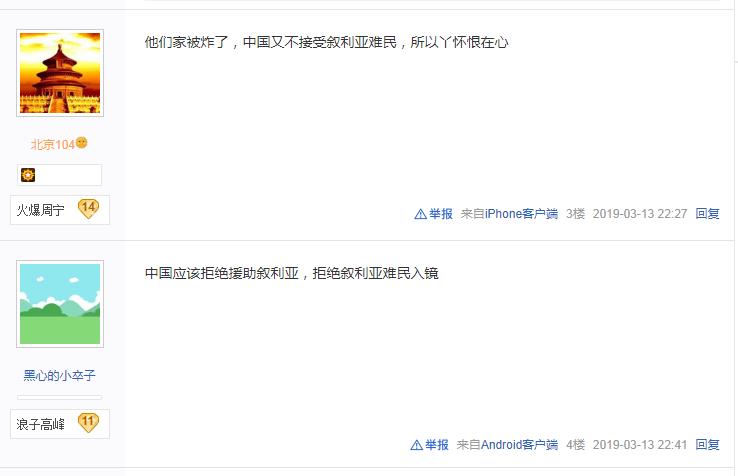Report the 3楼 post via 举报

[441, 214]
